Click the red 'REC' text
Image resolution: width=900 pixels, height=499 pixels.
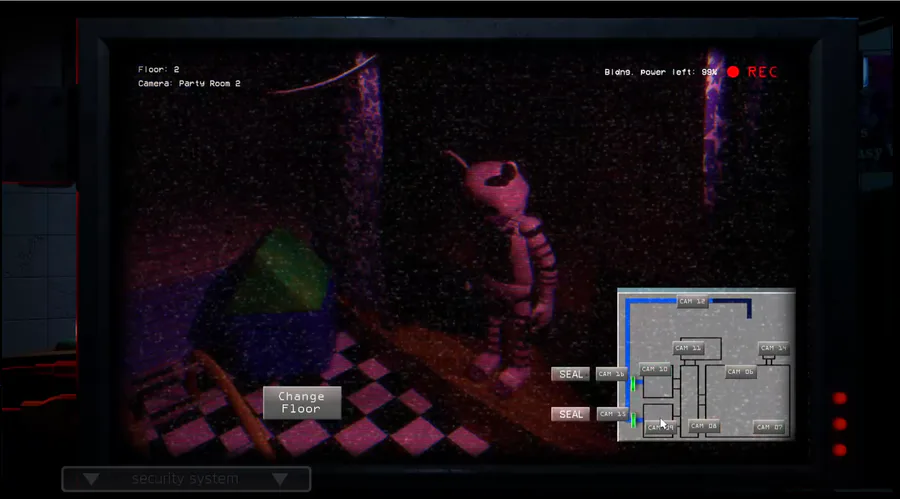762,72
